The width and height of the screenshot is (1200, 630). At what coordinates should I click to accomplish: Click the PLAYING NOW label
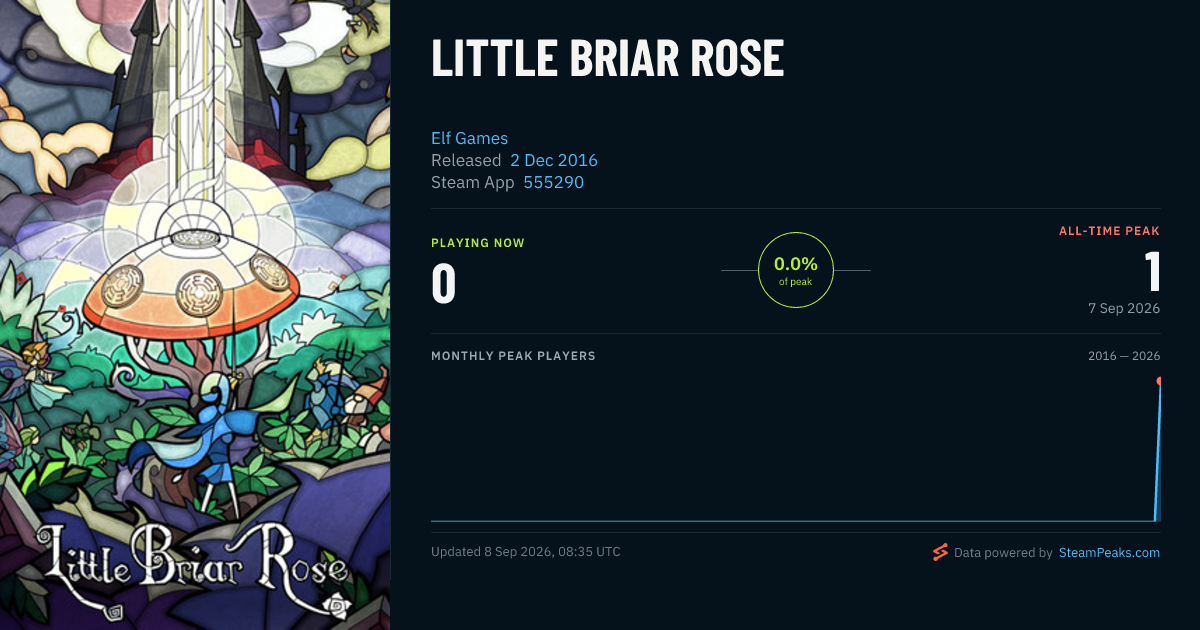pos(478,243)
